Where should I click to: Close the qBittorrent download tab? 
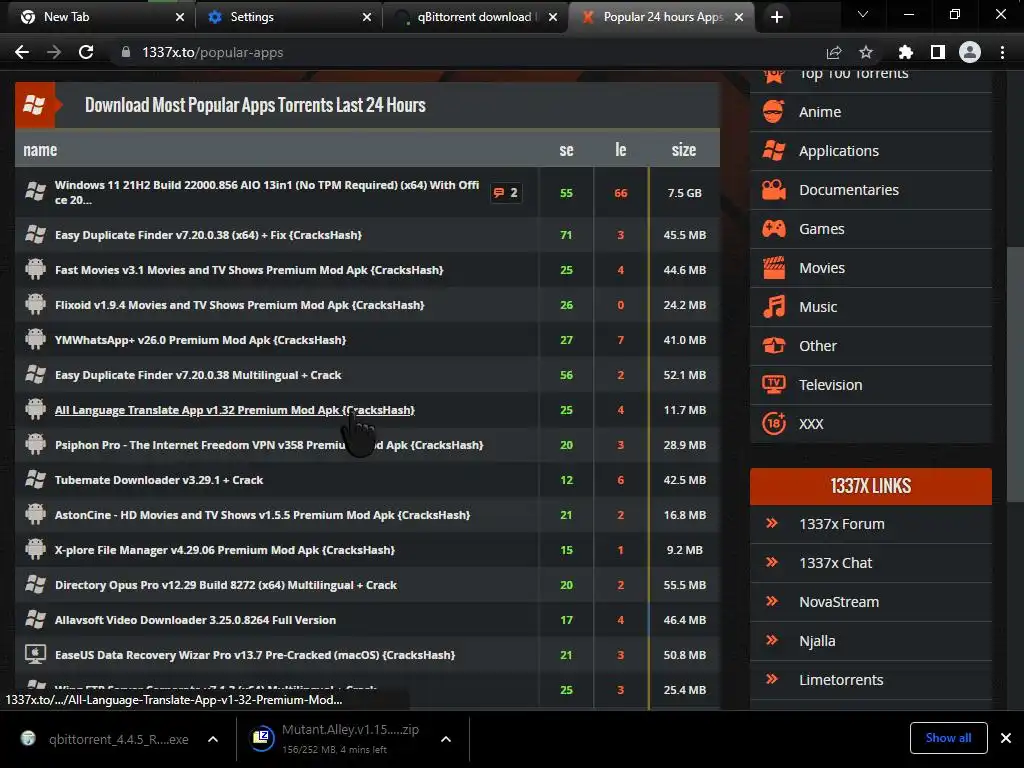[553, 18]
